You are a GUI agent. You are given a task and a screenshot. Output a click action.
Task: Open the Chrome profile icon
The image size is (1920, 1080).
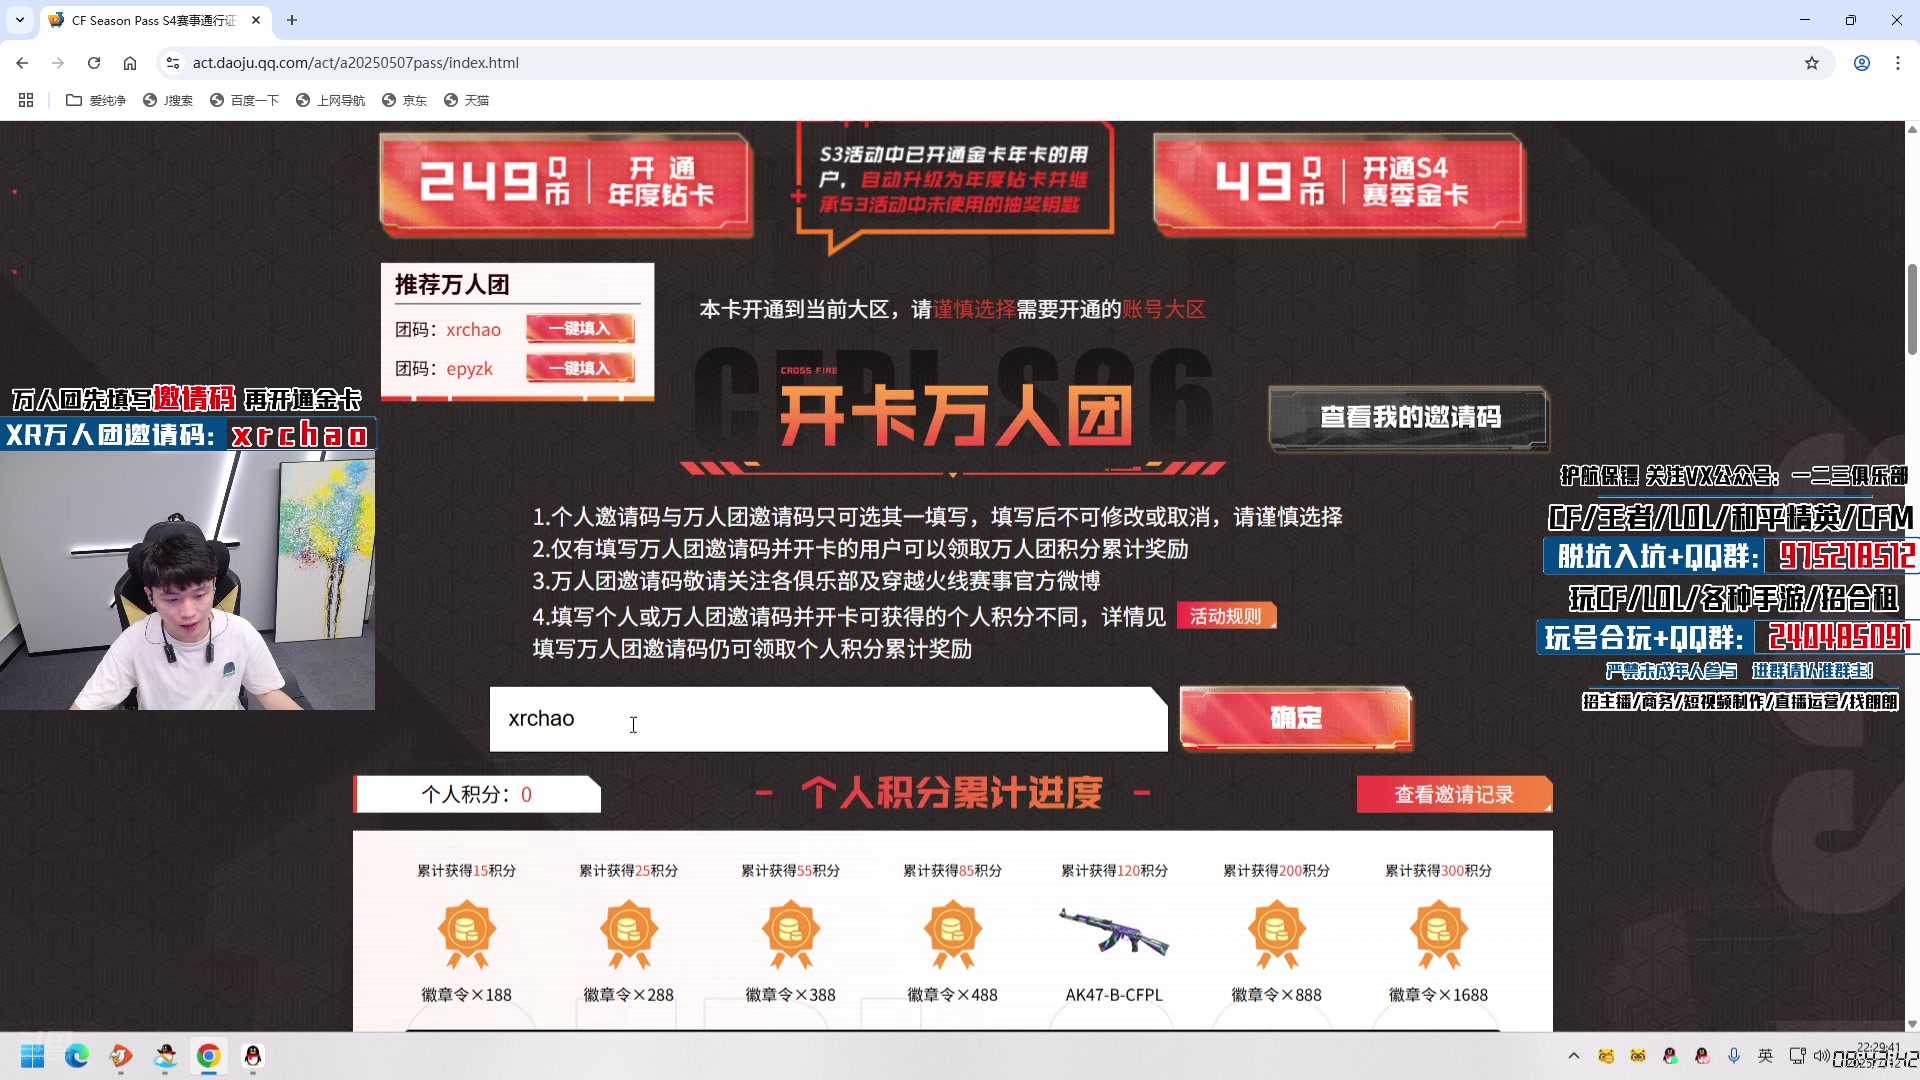coord(1862,63)
